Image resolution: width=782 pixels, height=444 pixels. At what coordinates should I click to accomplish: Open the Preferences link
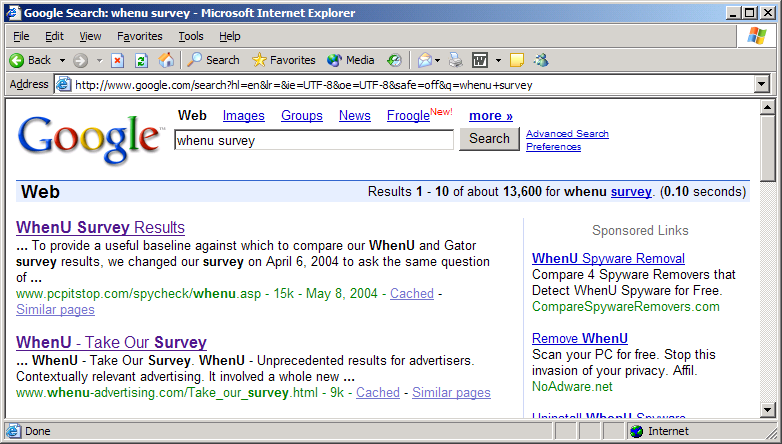[554, 147]
